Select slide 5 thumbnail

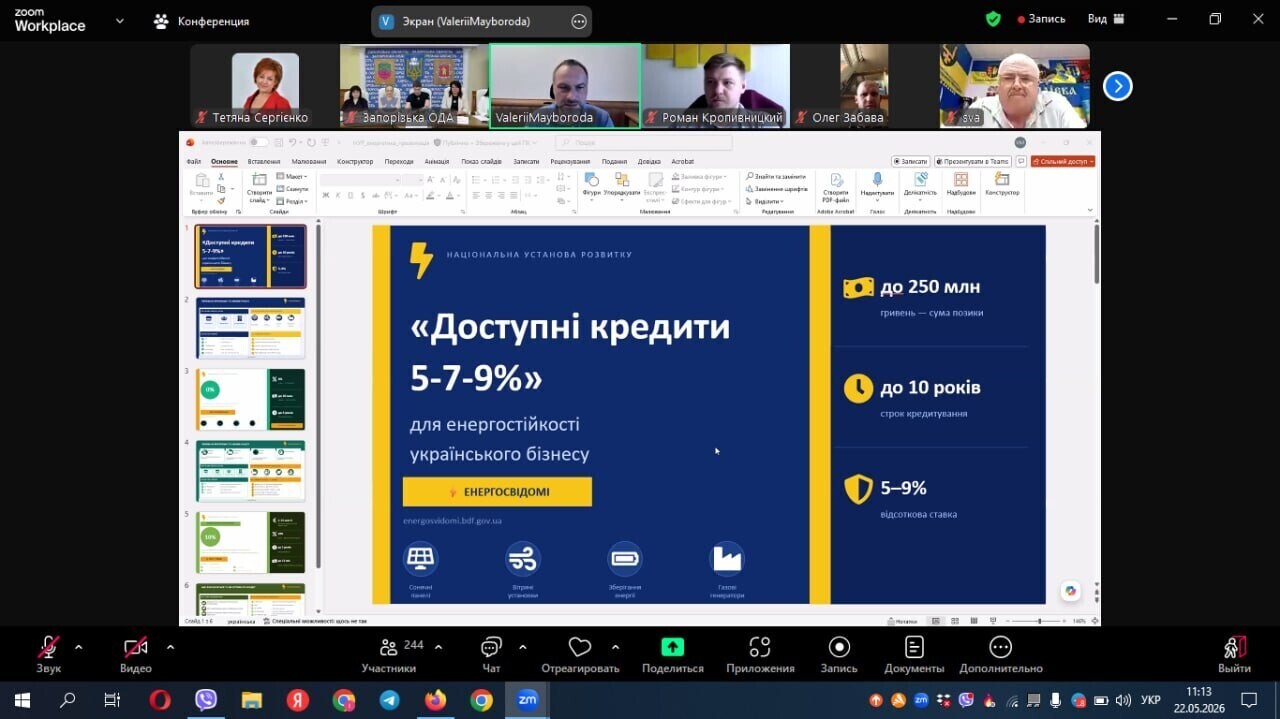click(x=251, y=542)
